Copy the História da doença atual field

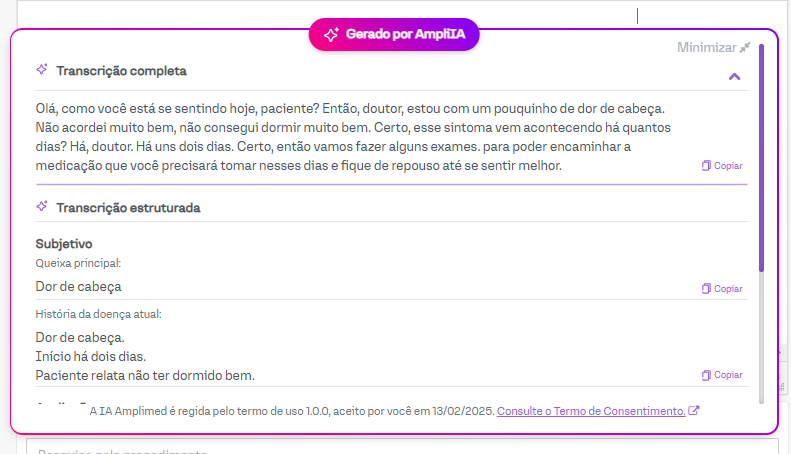[722, 375]
